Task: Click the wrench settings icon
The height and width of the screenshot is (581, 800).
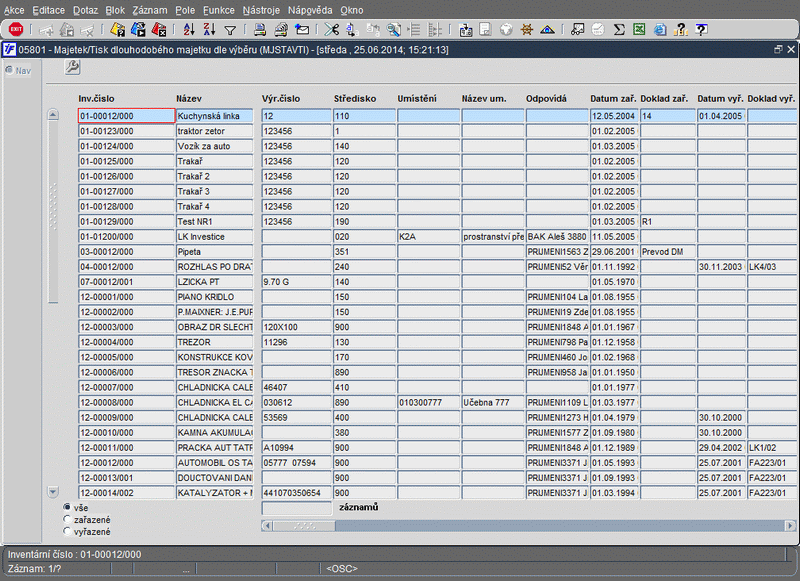Action: 72,67
